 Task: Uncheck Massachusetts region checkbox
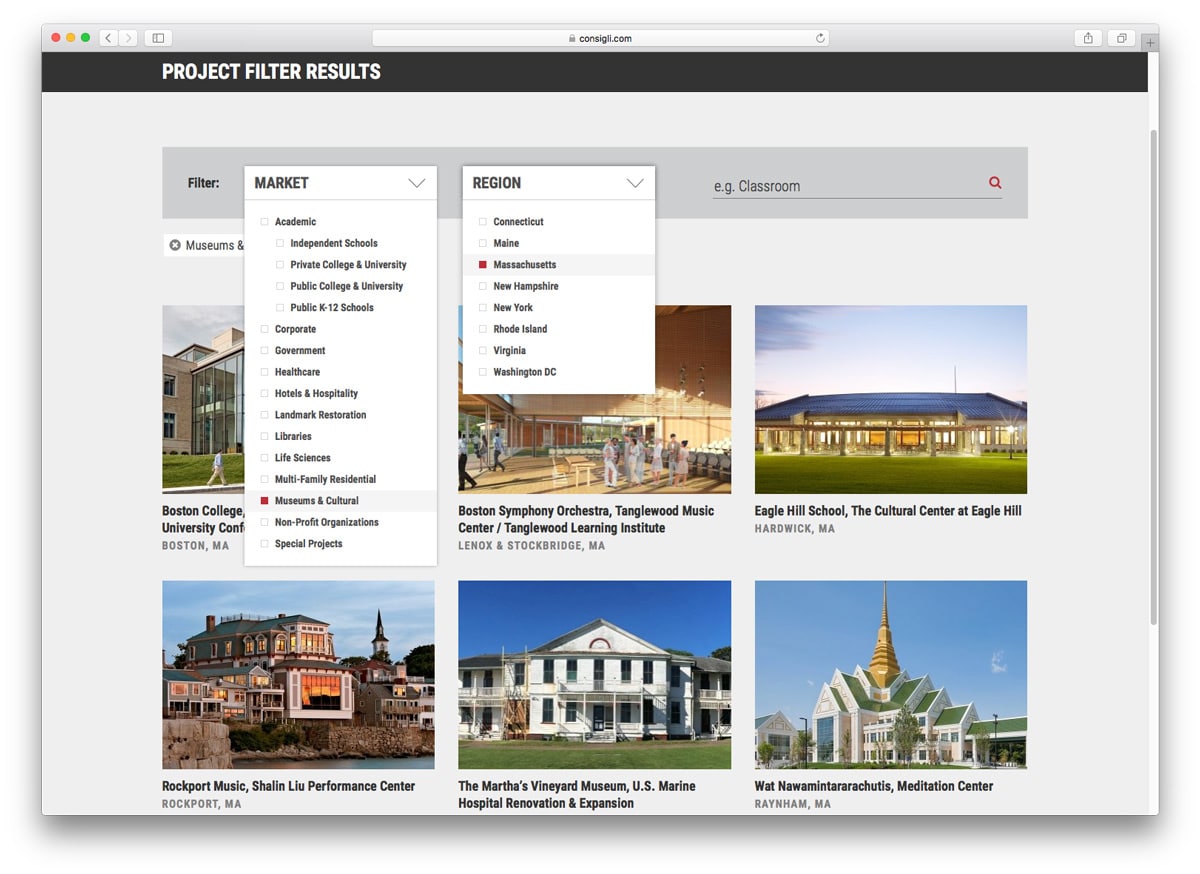point(483,265)
